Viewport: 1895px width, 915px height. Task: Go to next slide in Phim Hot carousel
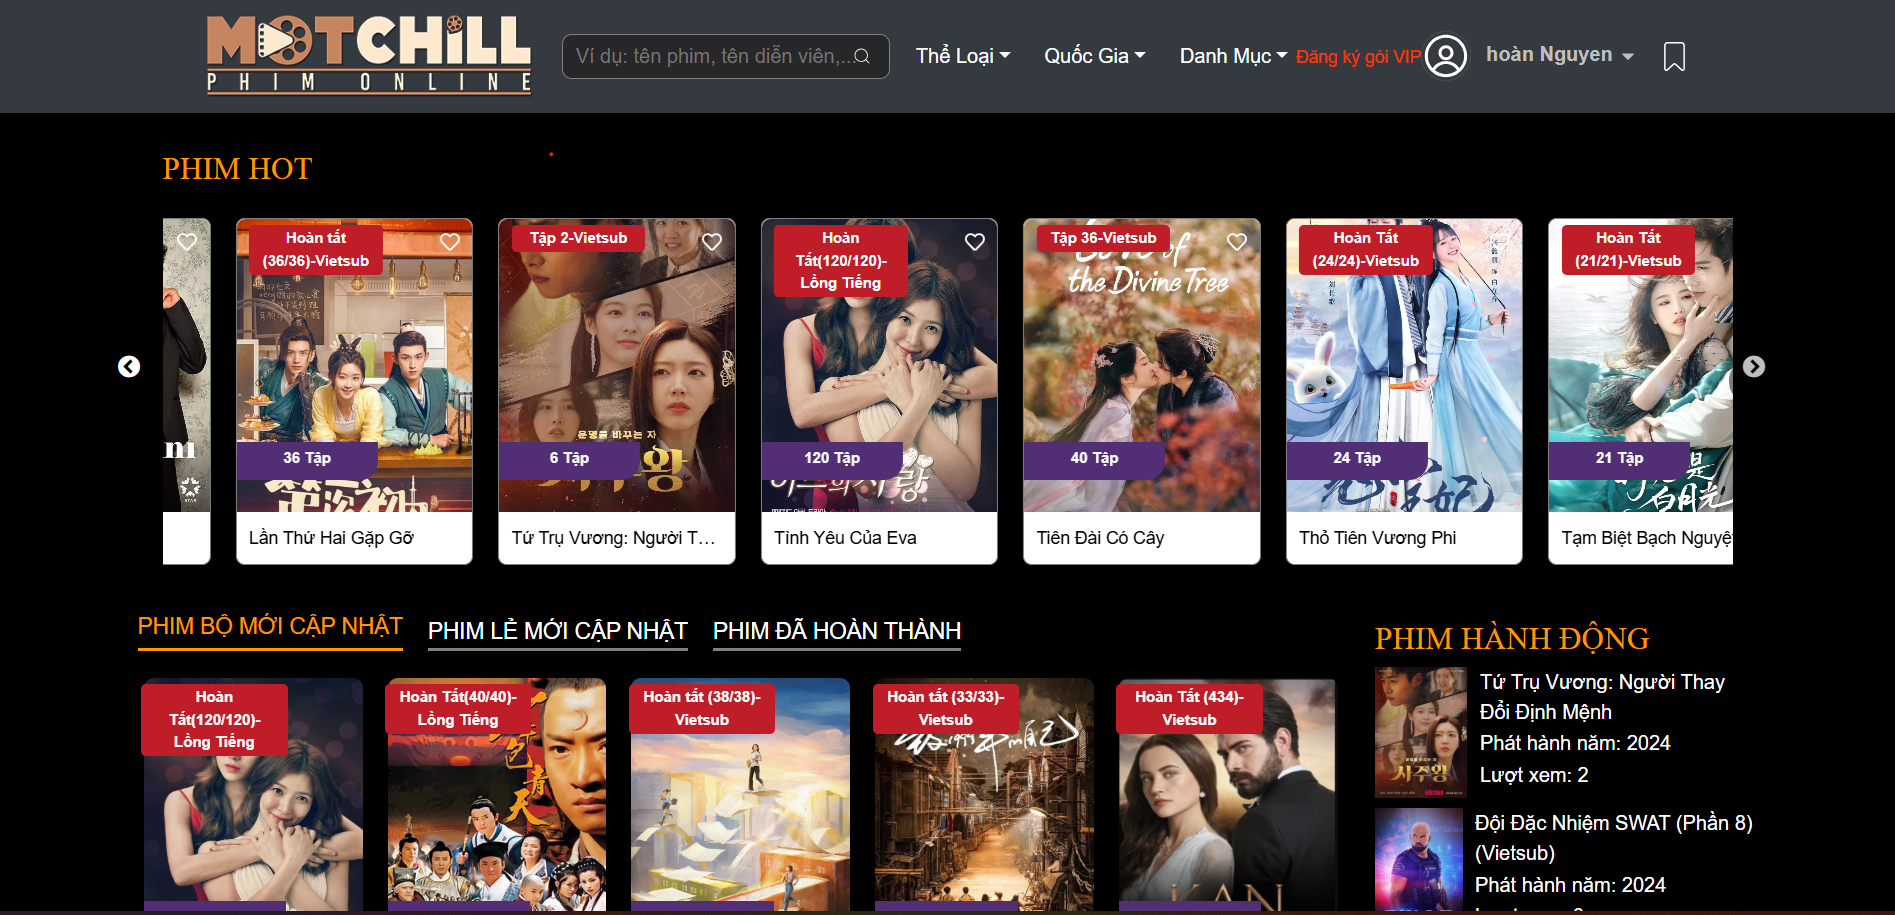point(1754,367)
